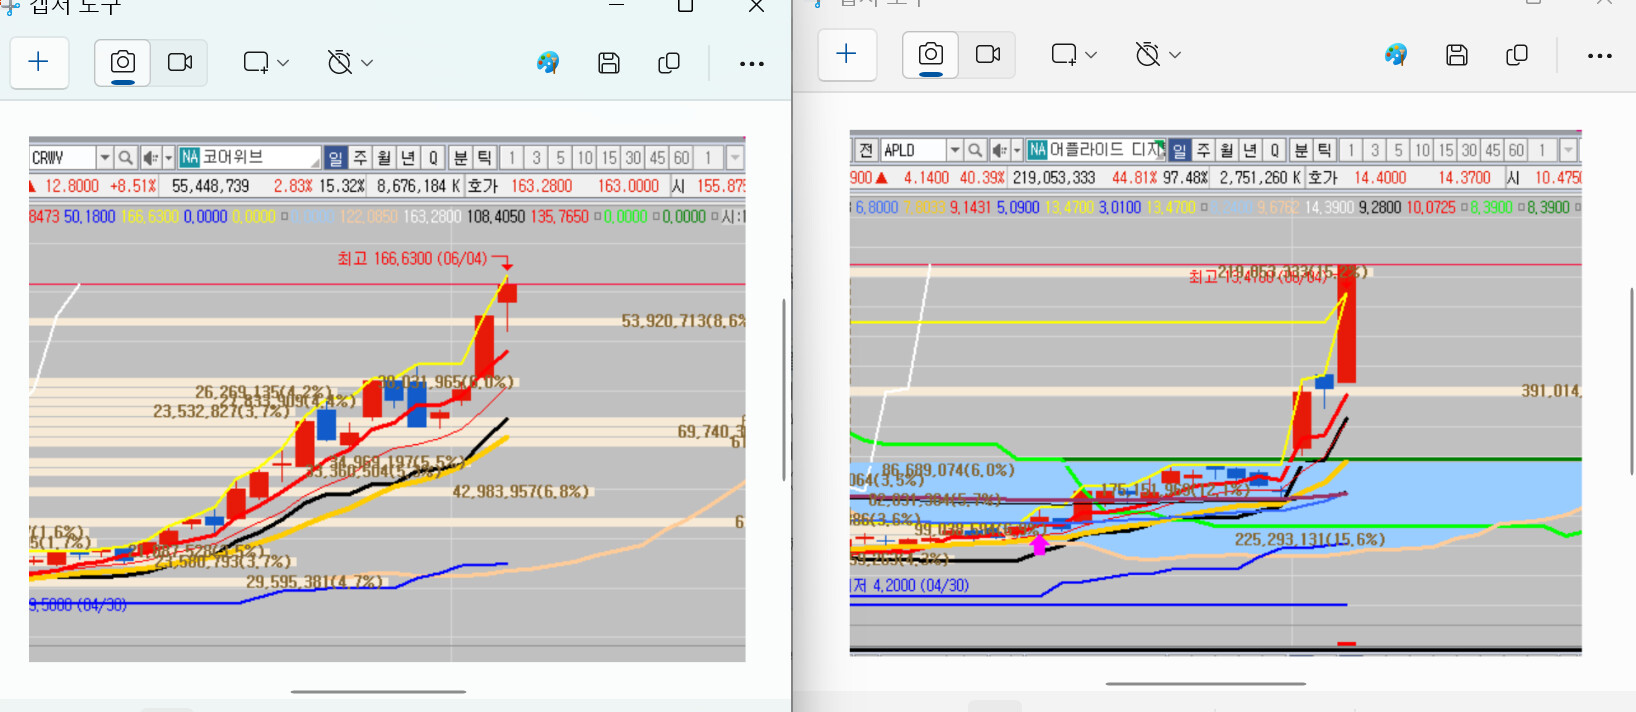The width and height of the screenshot is (1636, 712).
Task: Start a new snip in right window
Action: pos(846,54)
